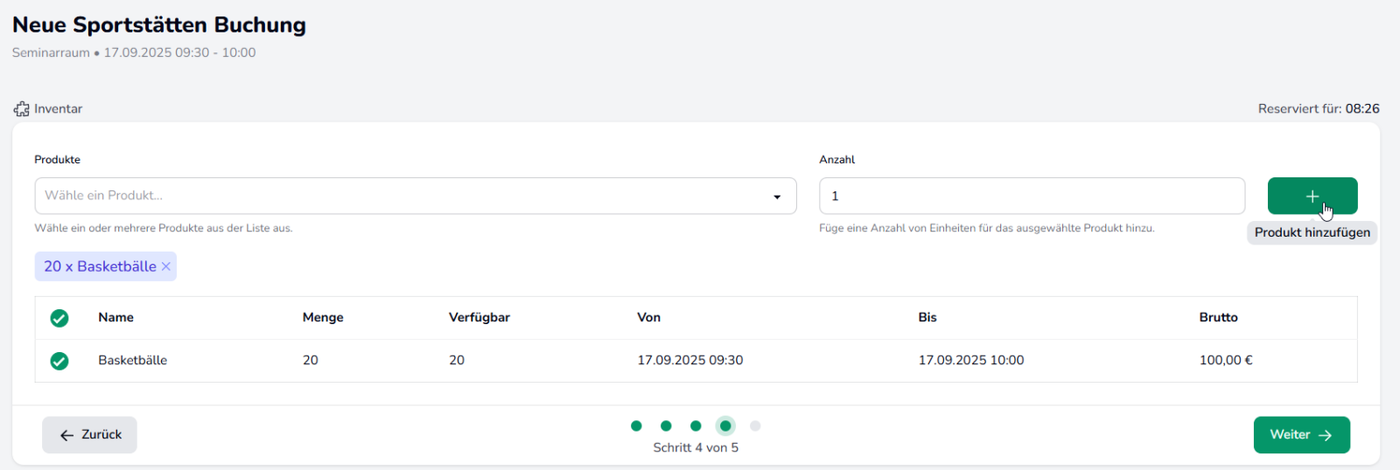Viewport: 1400px width, 470px height.
Task: Jump to third step dot
Action: [x=696, y=426]
